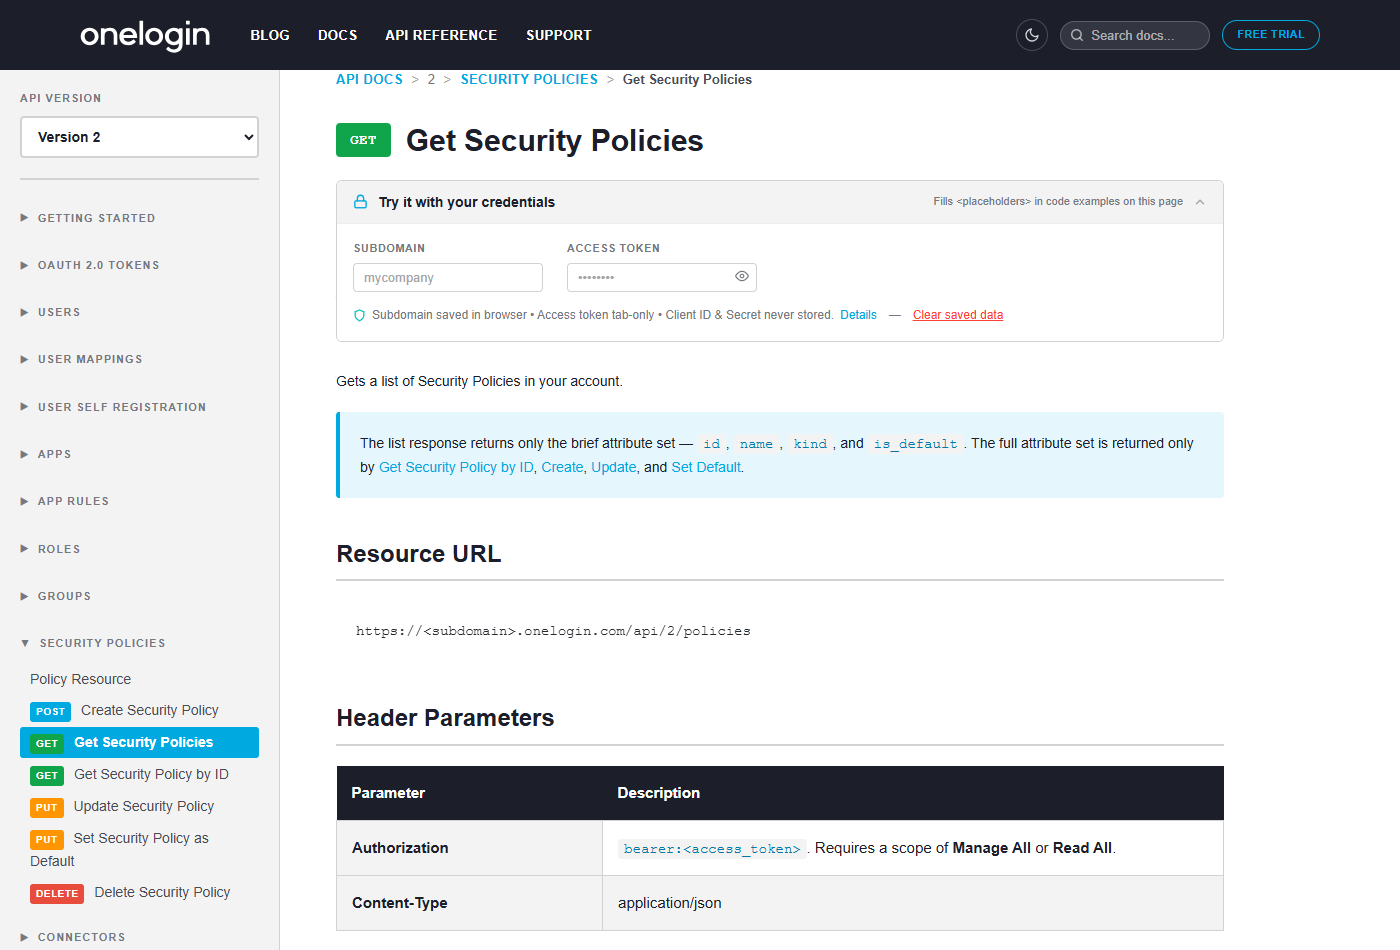Click application/json description cell
The image size is (1400, 950).
click(x=912, y=903)
